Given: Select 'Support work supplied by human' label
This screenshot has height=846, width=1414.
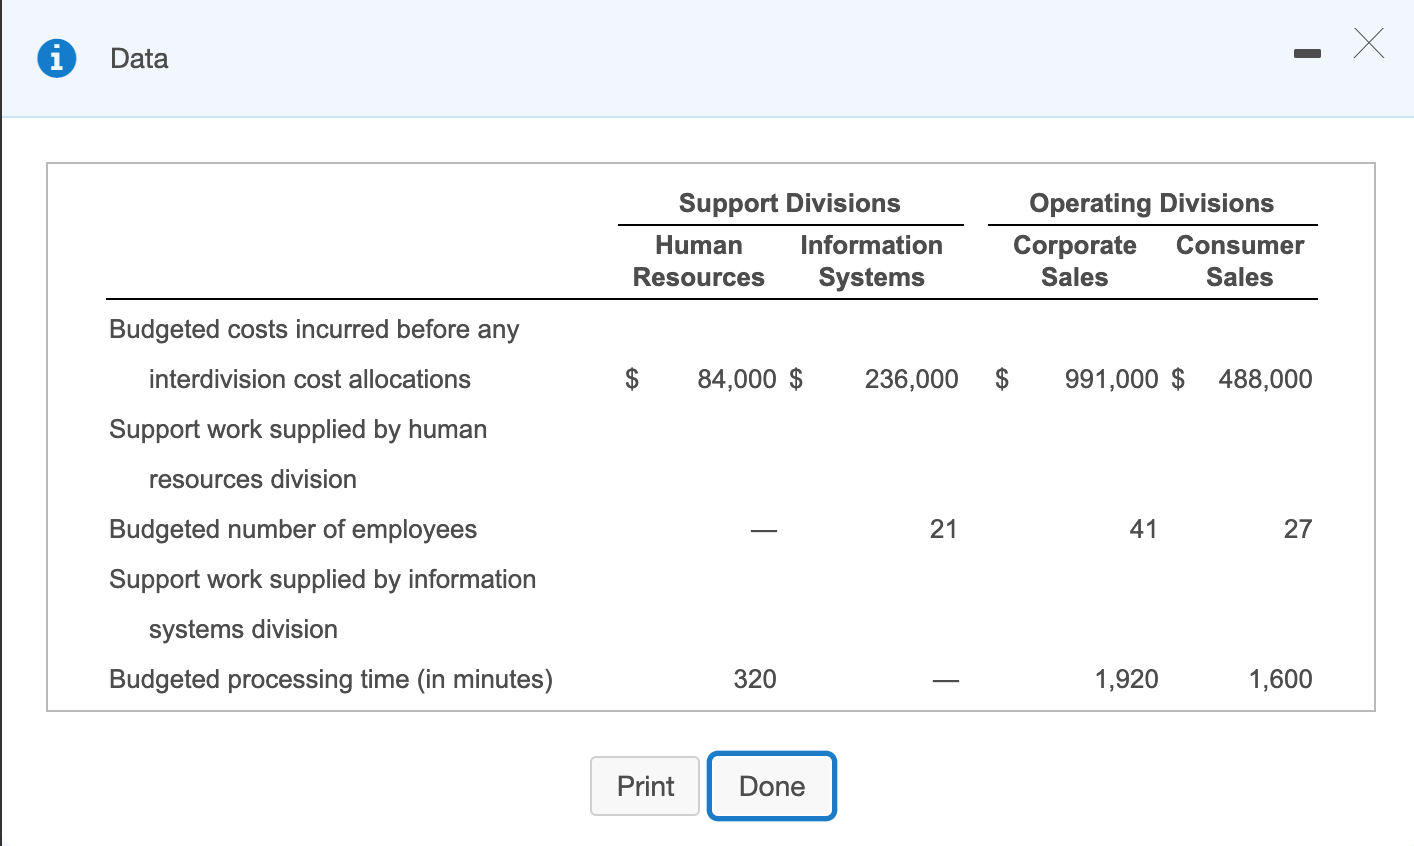Looking at the screenshot, I should (298, 430).
